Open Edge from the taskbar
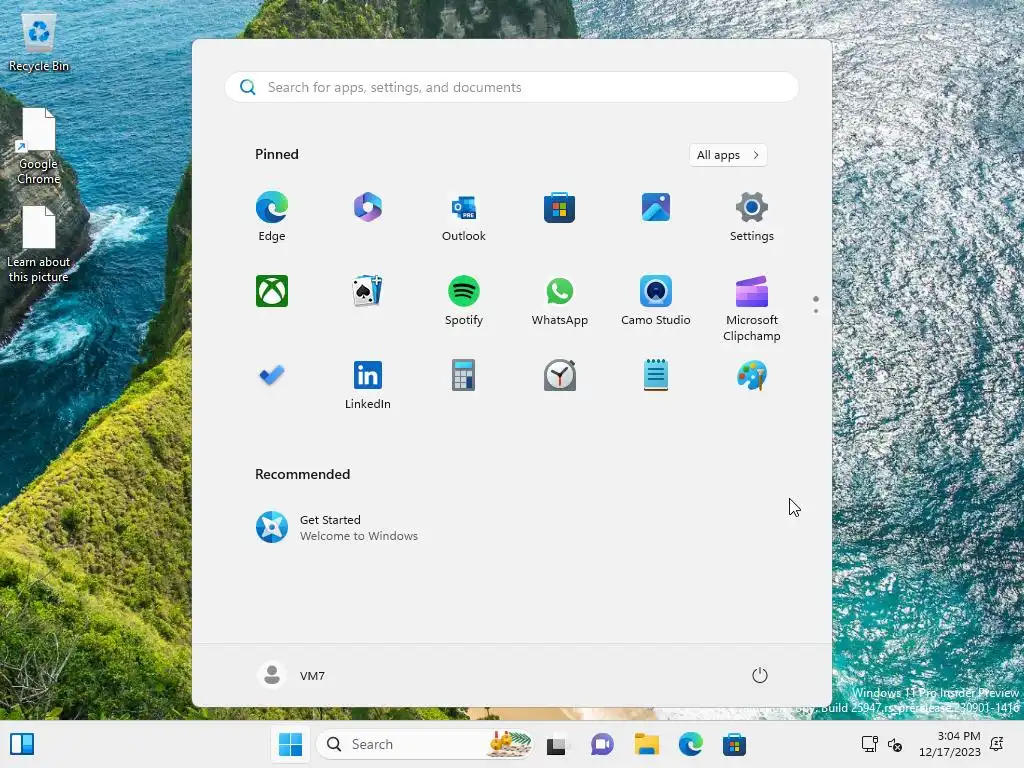Image resolution: width=1024 pixels, height=768 pixels. 691,744
